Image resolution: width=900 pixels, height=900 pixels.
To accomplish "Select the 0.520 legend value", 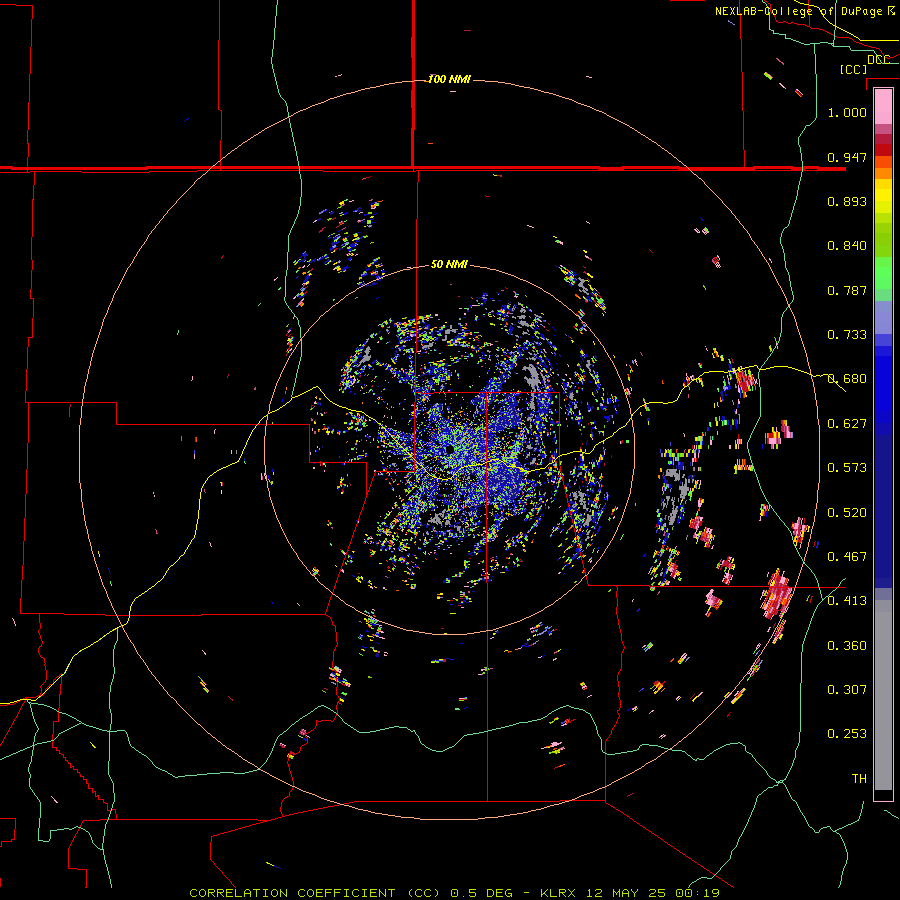I will 847,513.
